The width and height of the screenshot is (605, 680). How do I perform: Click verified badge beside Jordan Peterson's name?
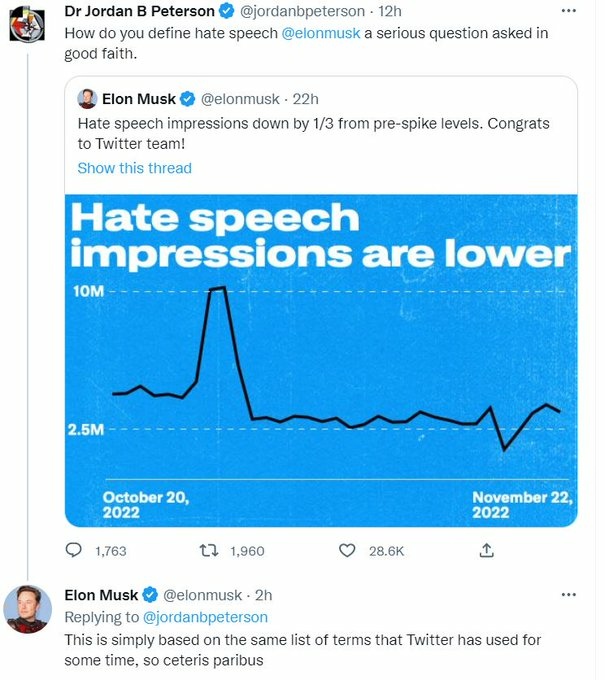click(x=226, y=12)
